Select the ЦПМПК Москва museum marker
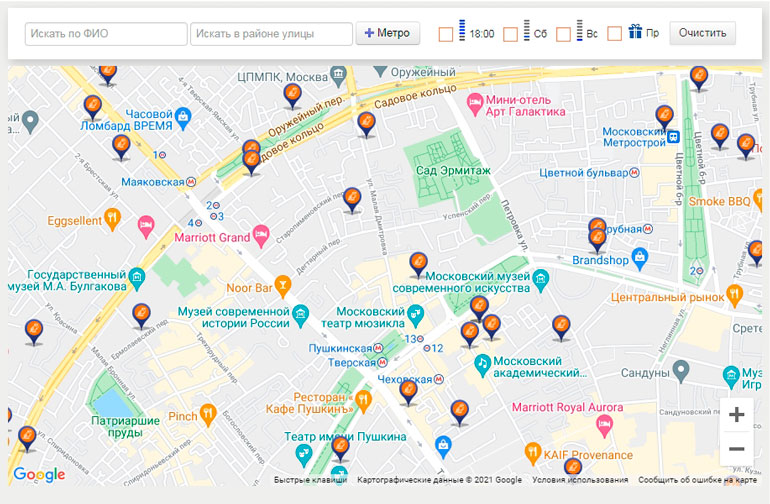The width and height of the screenshot is (770, 504). [x=338, y=75]
